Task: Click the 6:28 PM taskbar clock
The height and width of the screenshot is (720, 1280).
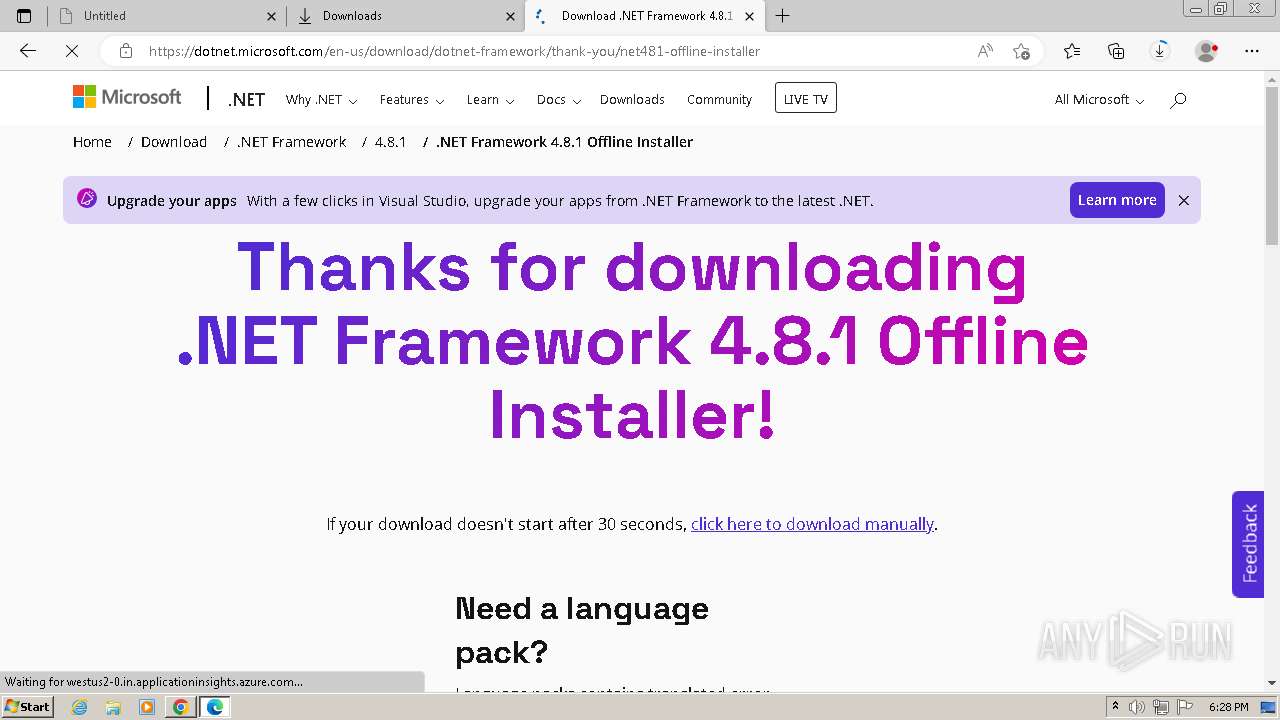Action: (1229, 707)
